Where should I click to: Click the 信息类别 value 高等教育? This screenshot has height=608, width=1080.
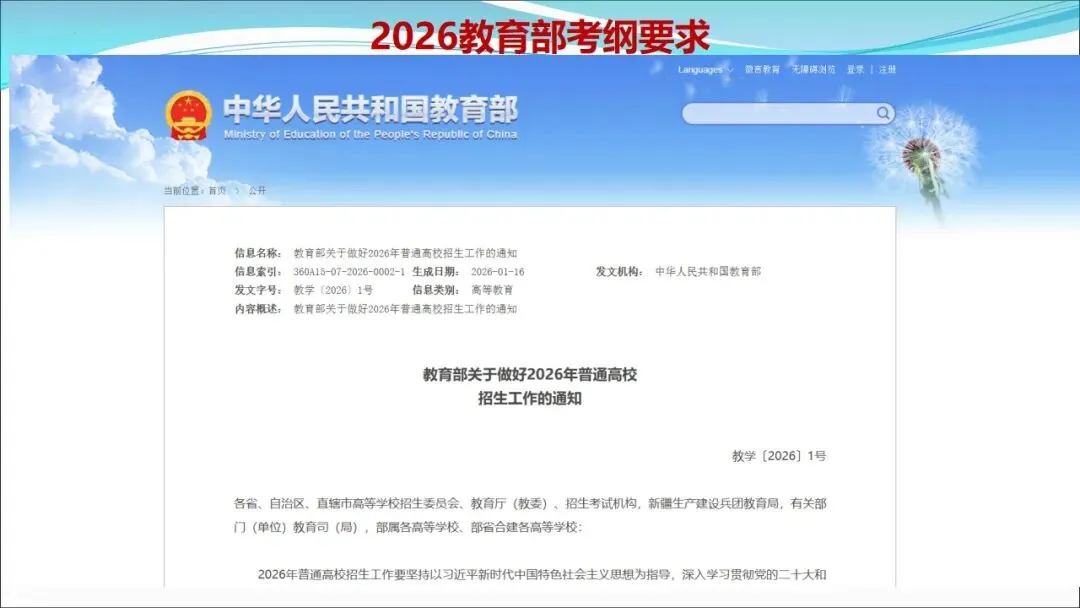(492, 291)
